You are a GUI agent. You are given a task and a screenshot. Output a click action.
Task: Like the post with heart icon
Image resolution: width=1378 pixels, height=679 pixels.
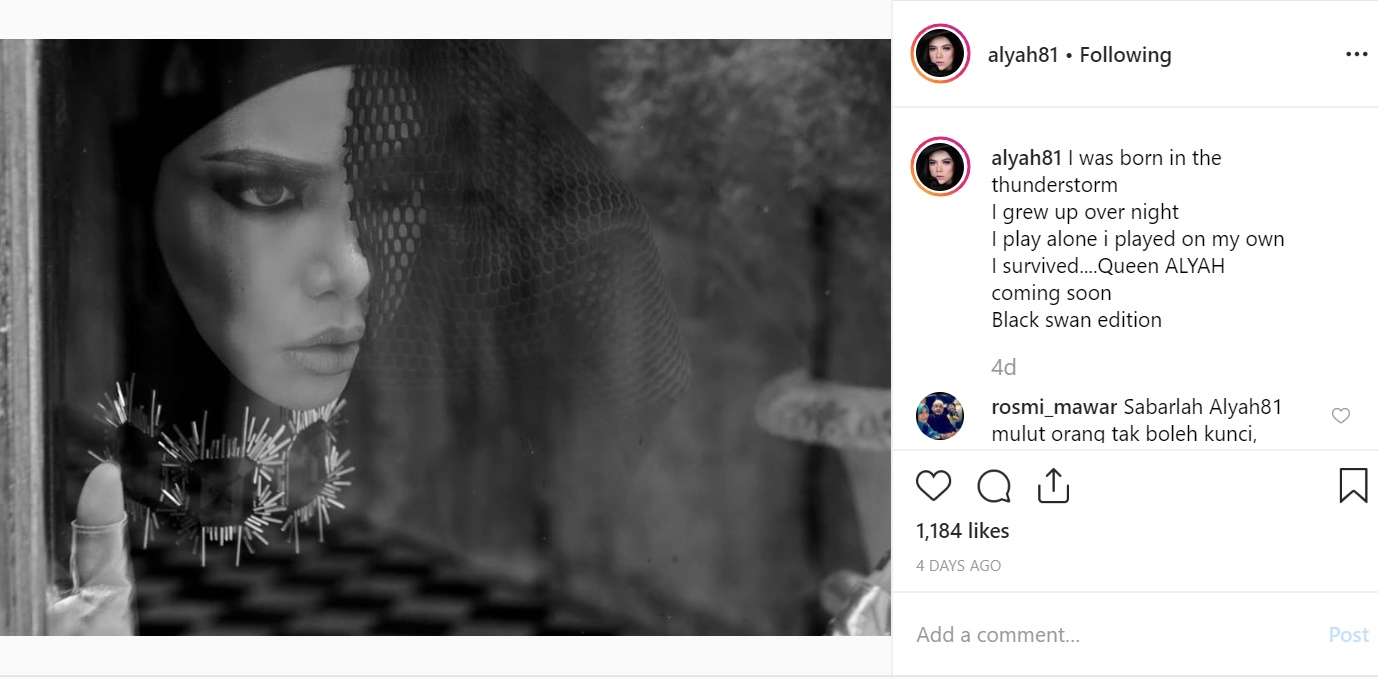[x=933, y=486]
